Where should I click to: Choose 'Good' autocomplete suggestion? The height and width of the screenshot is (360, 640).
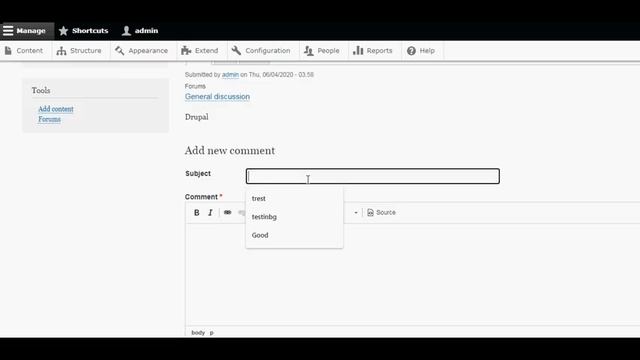click(x=294, y=235)
